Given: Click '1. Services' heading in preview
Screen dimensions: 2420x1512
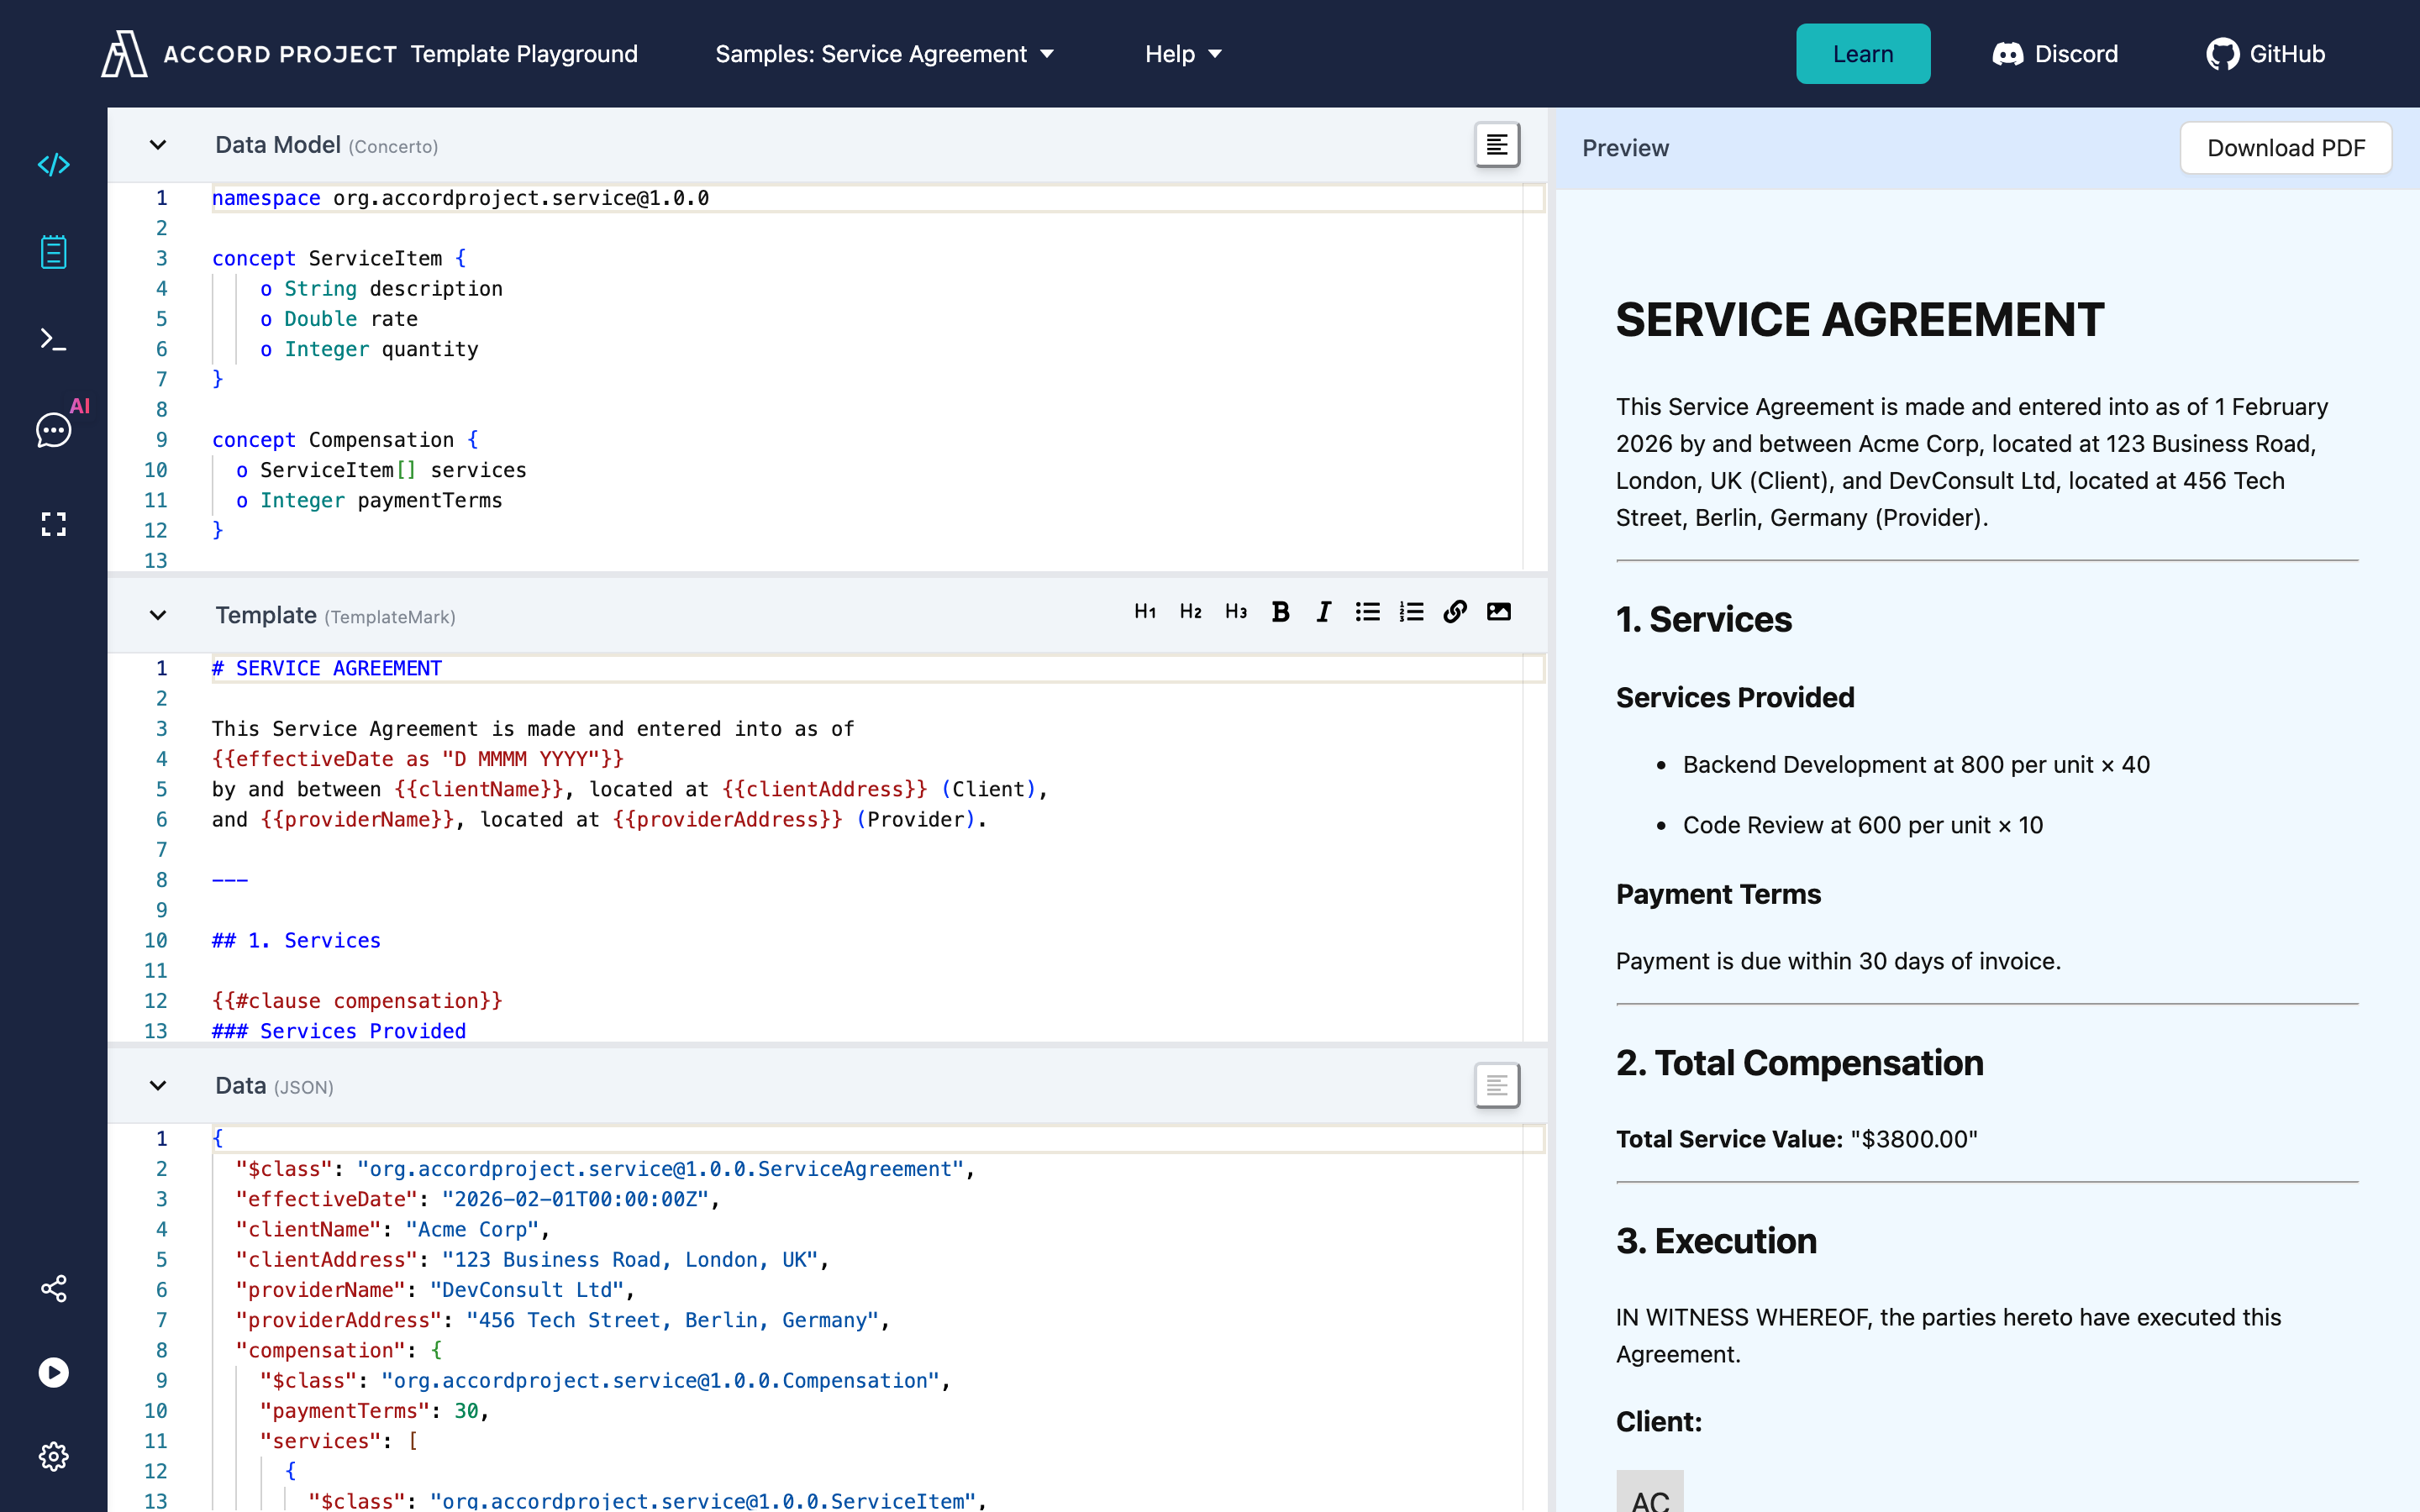Looking at the screenshot, I should tap(1704, 619).
